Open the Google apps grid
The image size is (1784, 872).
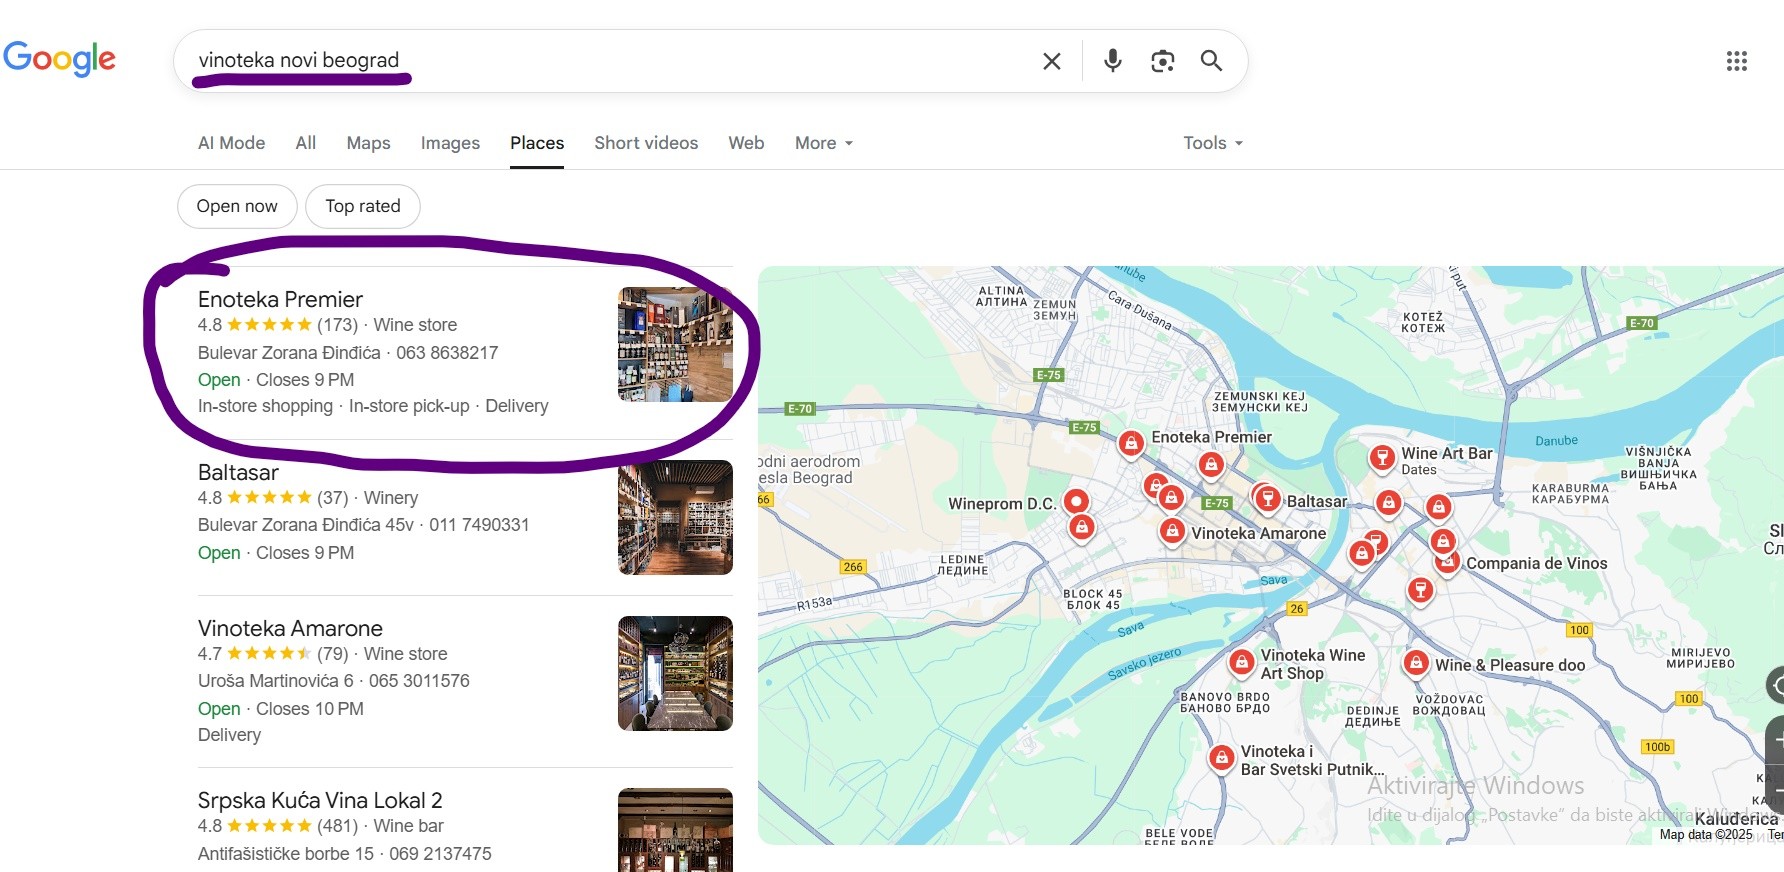(x=1737, y=61)
